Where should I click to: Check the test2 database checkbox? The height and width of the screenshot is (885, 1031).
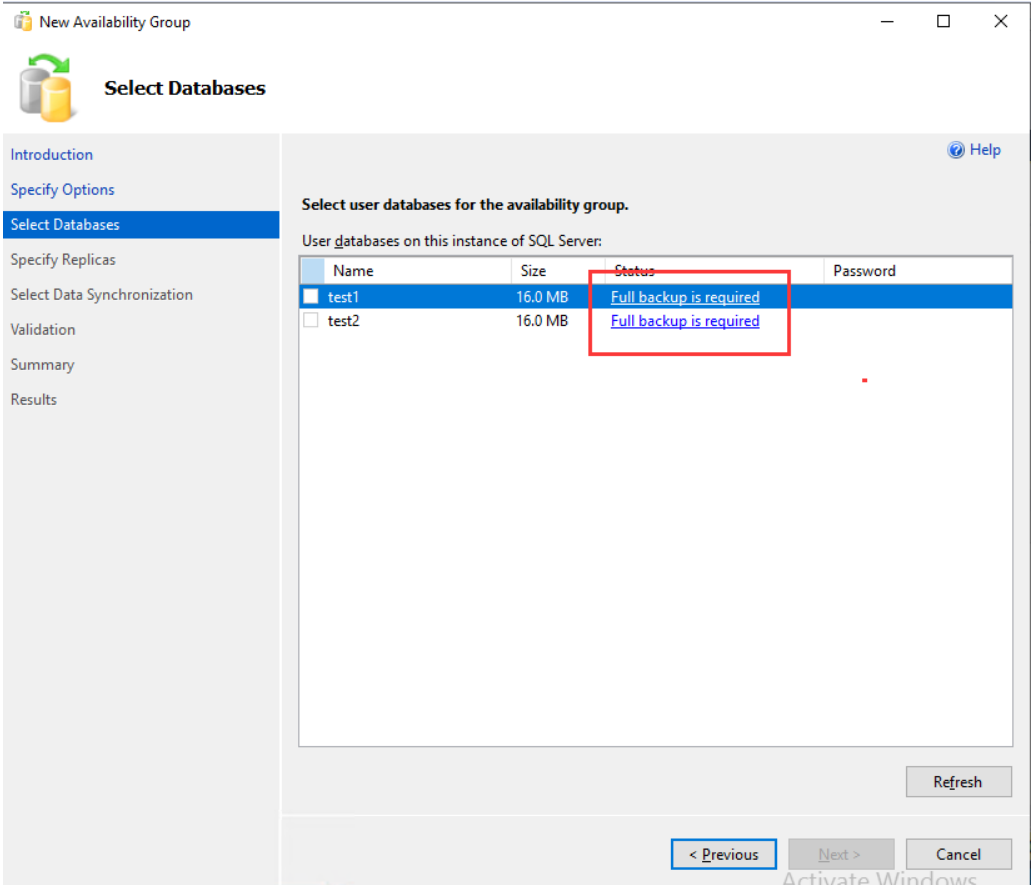pyautogui.click(x=311, y=320)
